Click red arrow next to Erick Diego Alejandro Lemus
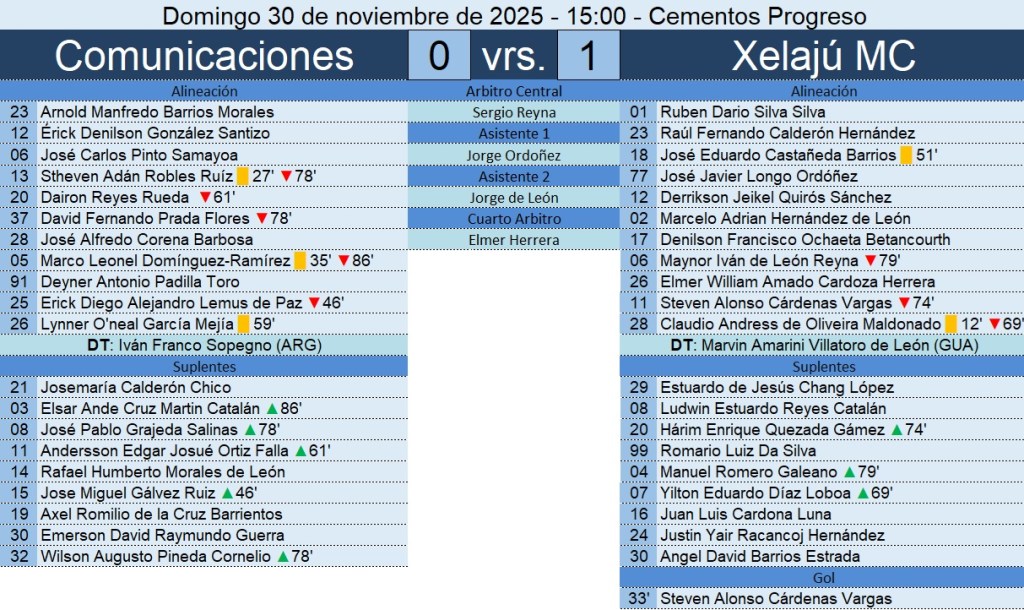The image size is (1024, 610). coord(313,303)
